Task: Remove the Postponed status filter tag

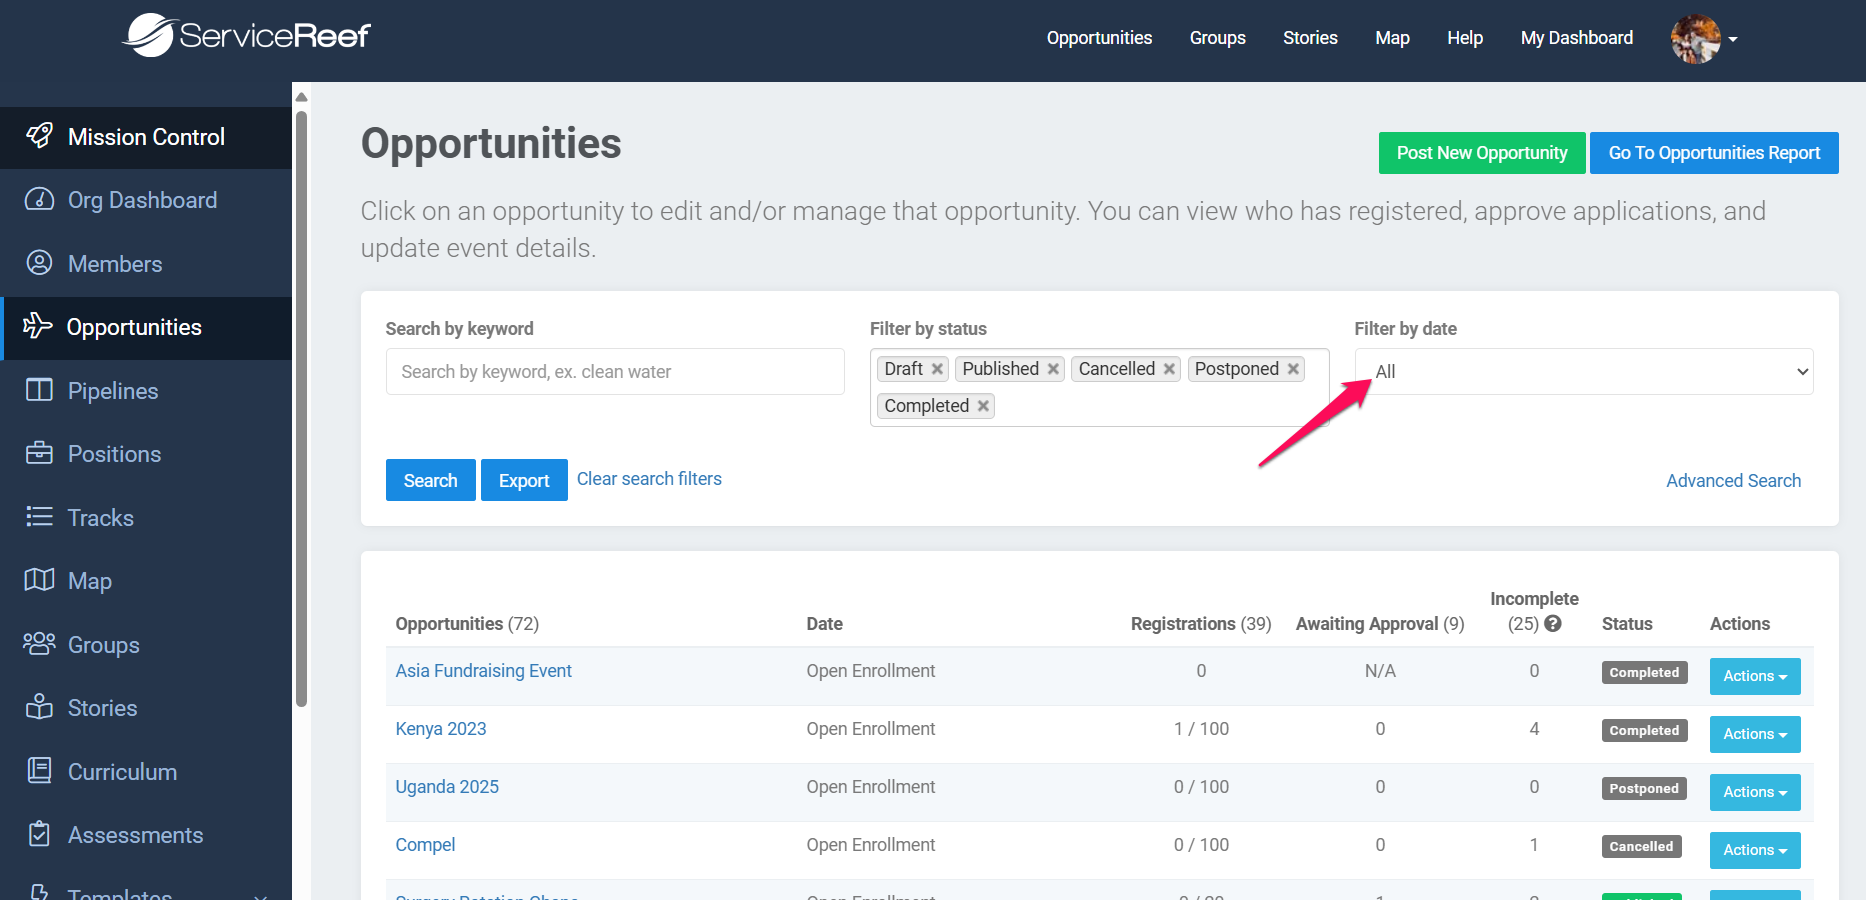Action: pyautogui.click(x=1293, y=369)
